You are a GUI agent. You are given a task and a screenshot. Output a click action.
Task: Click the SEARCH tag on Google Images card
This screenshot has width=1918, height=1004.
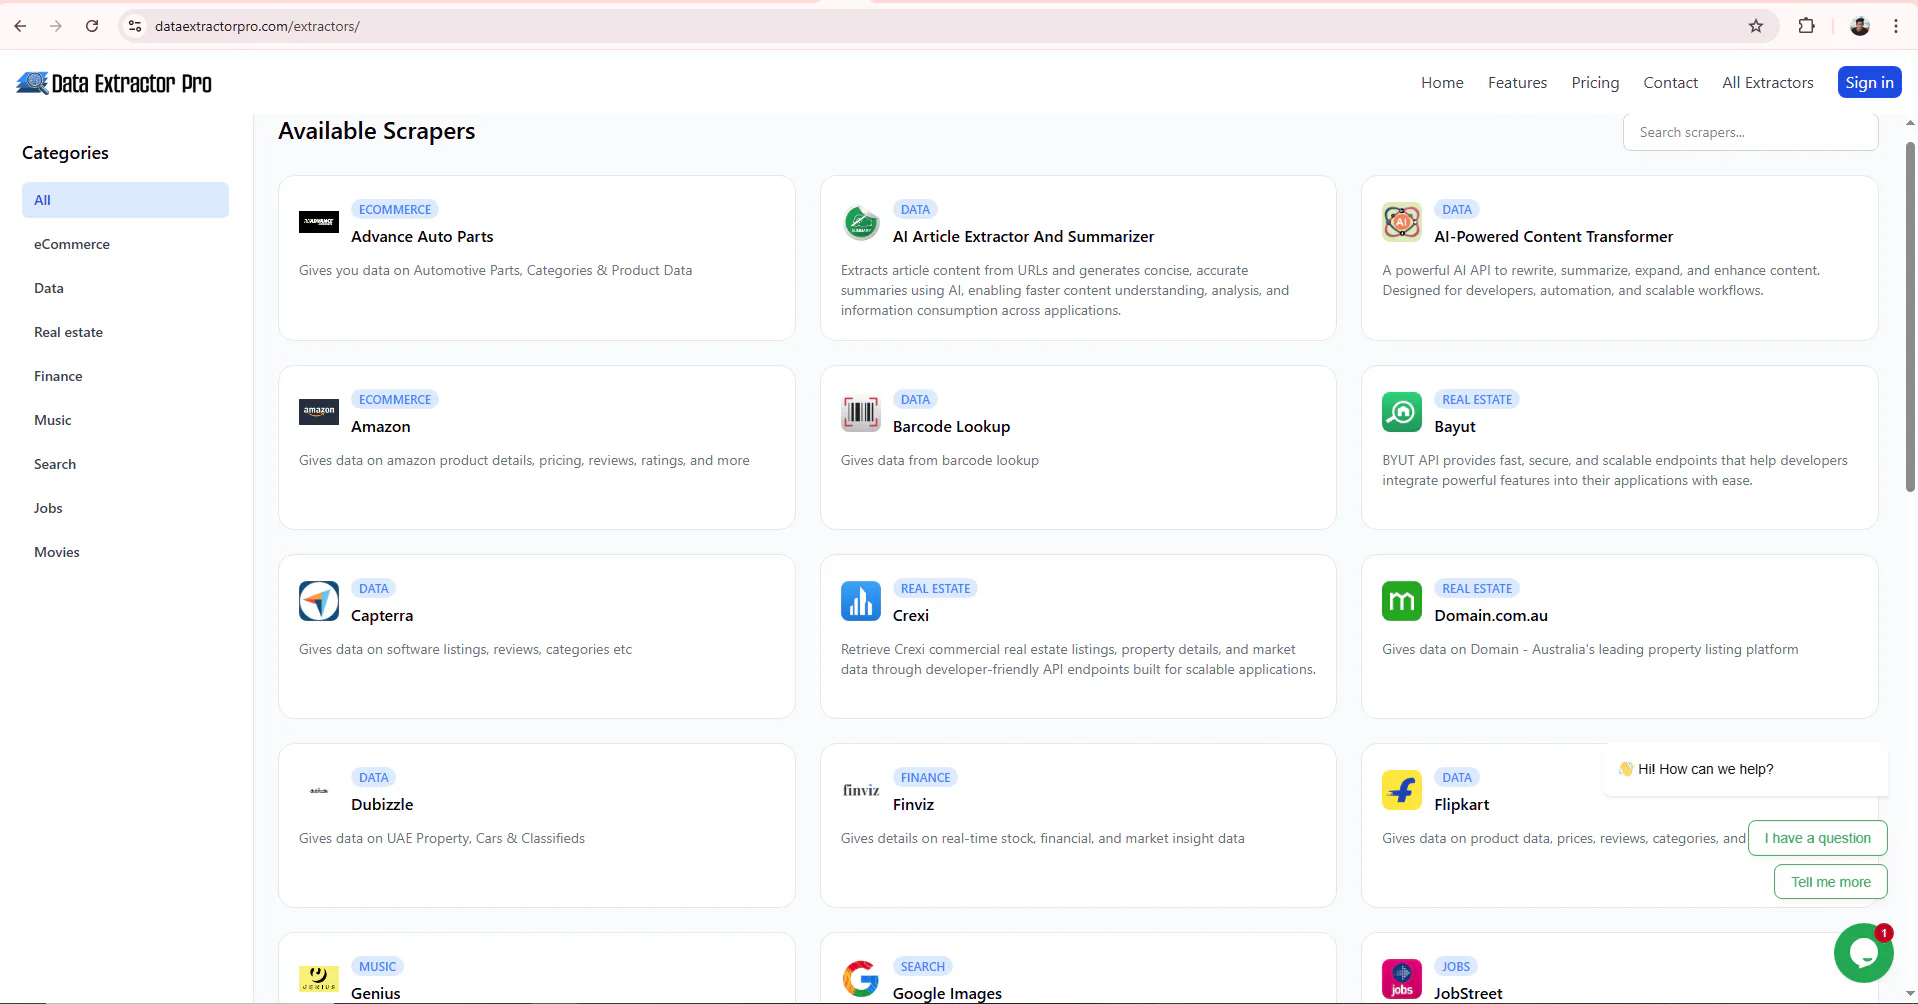[922, 967]
